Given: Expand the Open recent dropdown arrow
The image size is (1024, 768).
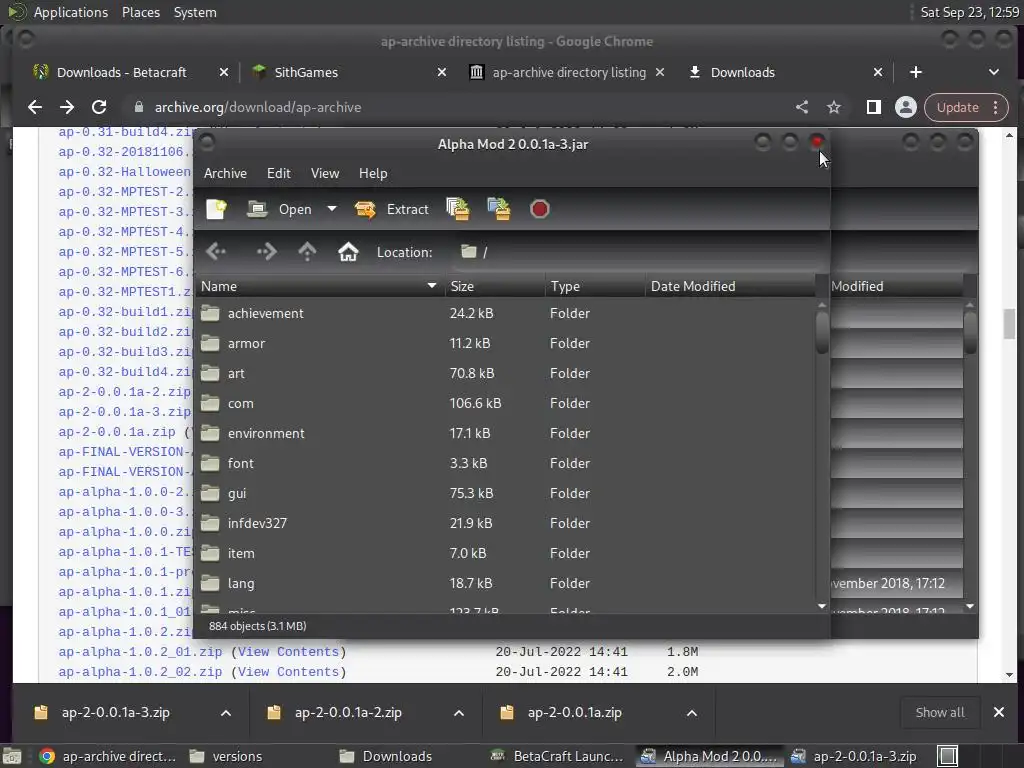Looking at the screenshot, I should [x=332, y=209].
